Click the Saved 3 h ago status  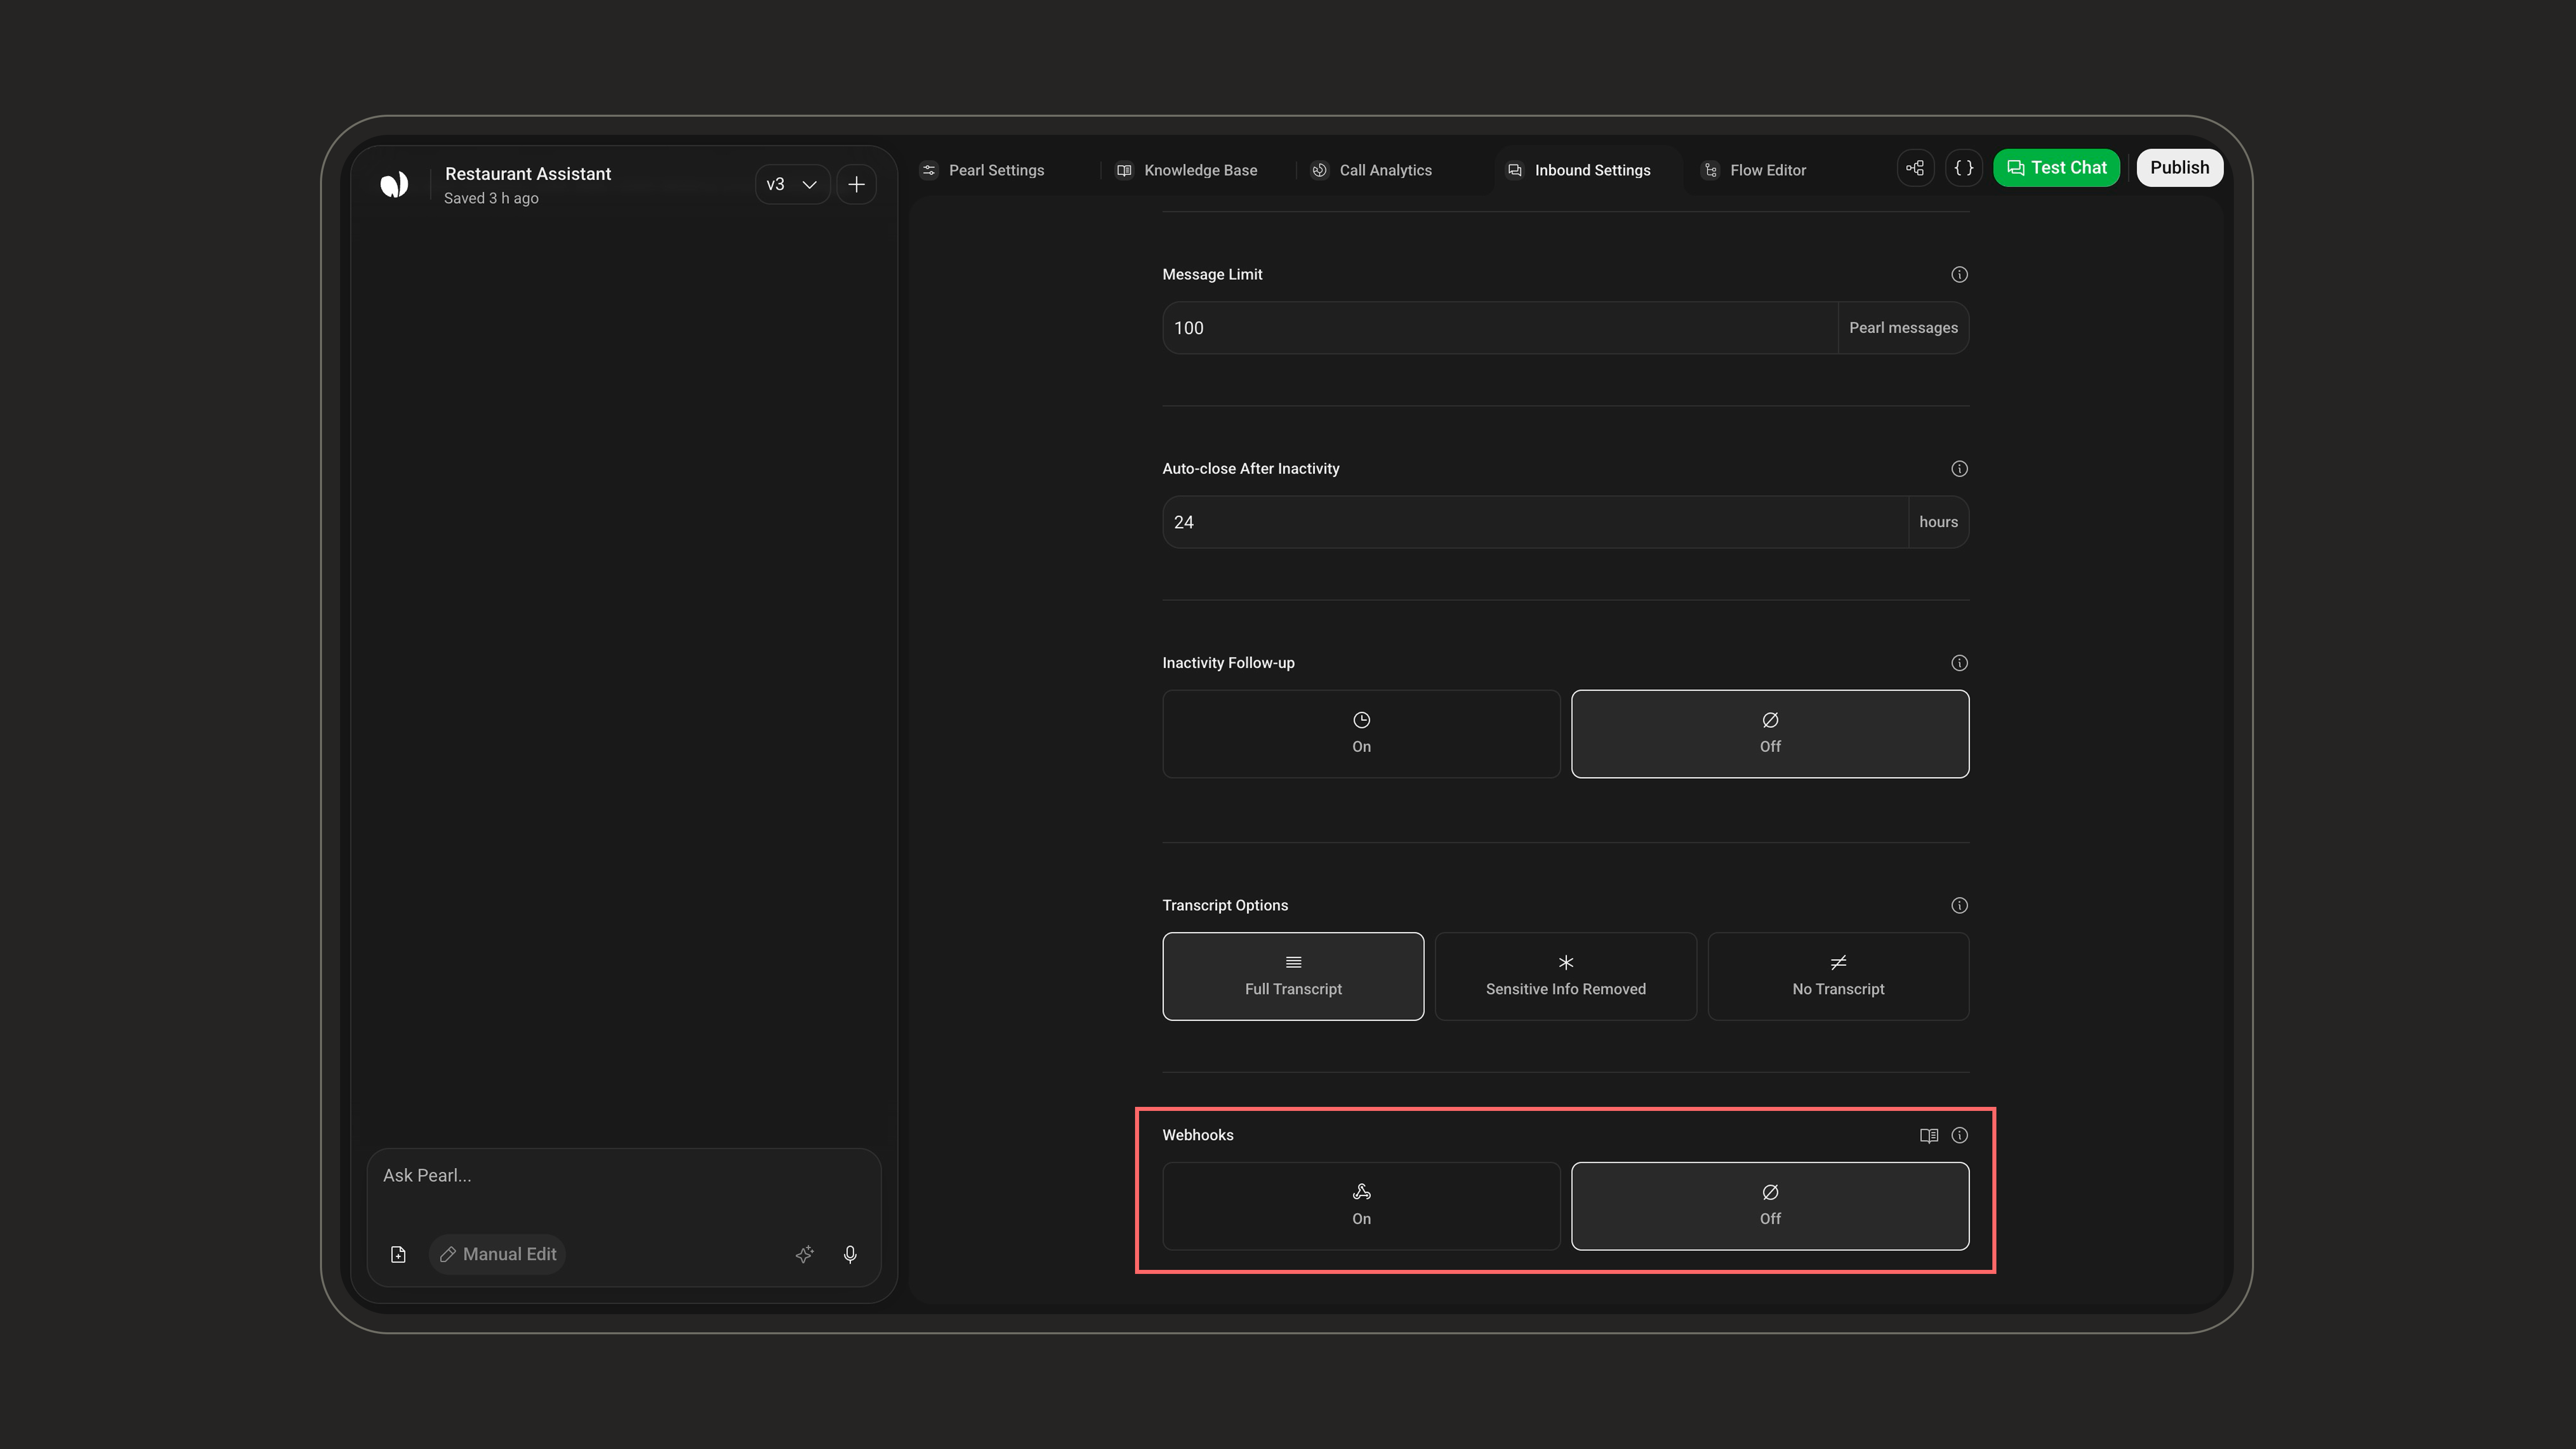(491, 198)
